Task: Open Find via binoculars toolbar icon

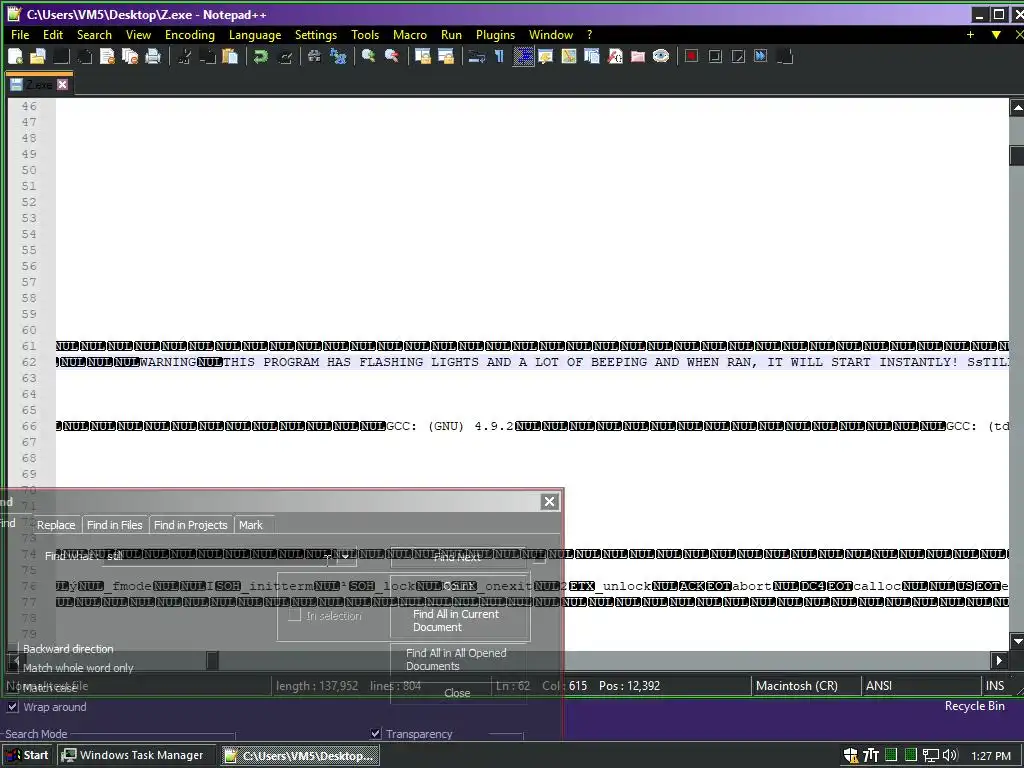Action: click(315, 57)
